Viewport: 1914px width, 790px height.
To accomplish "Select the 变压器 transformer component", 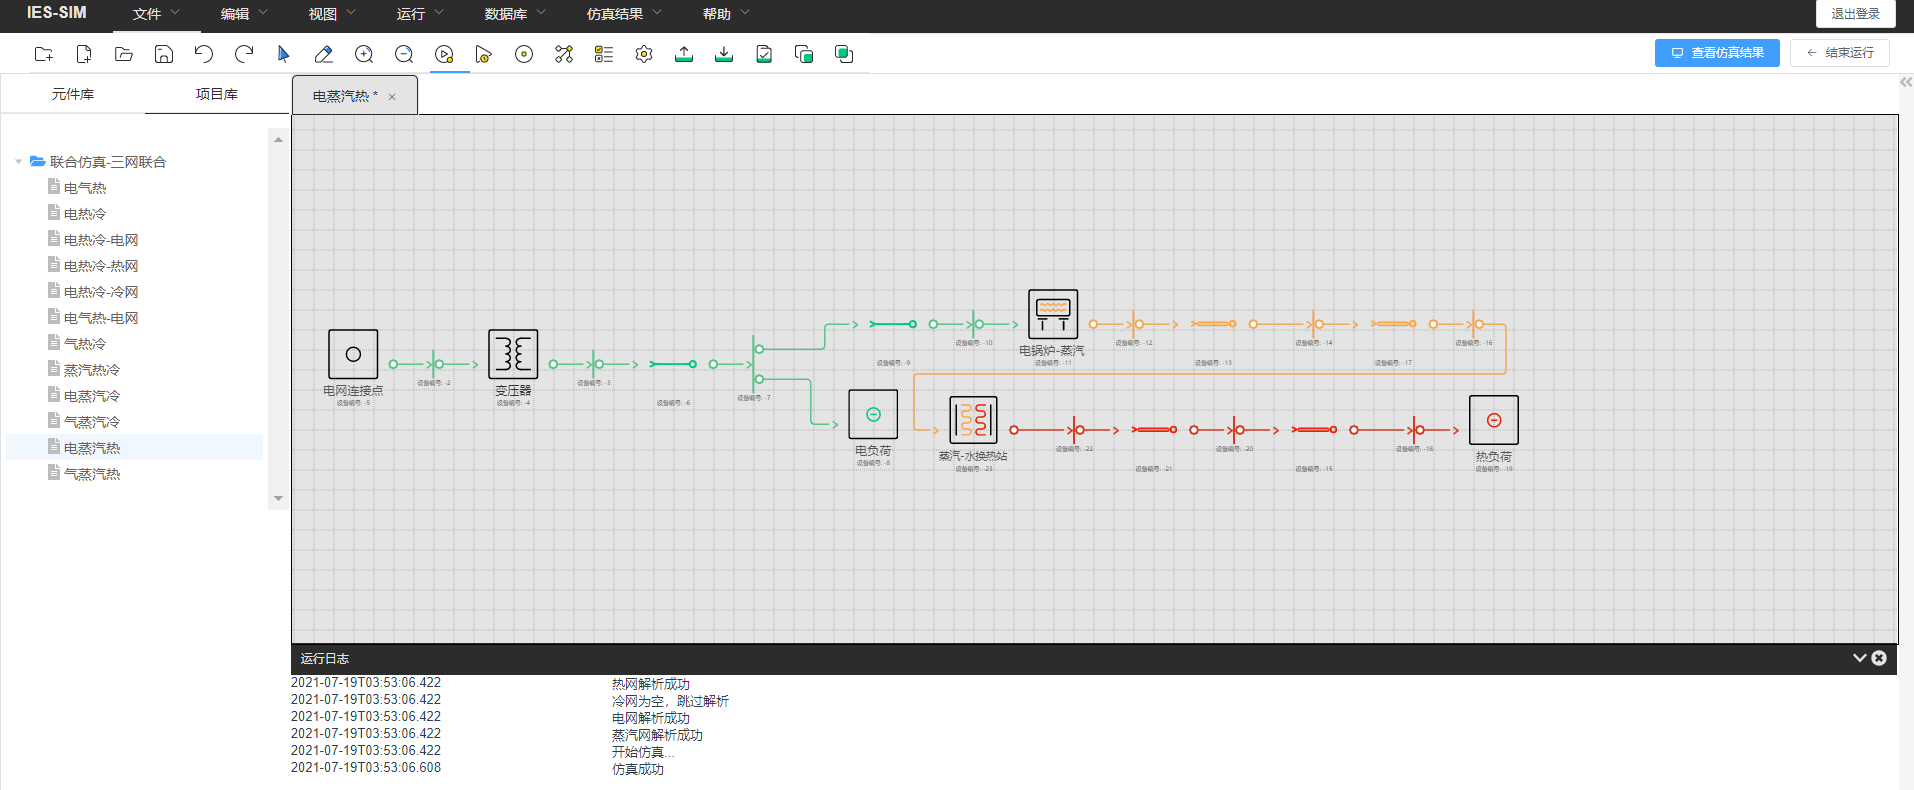I will [513, 354].
